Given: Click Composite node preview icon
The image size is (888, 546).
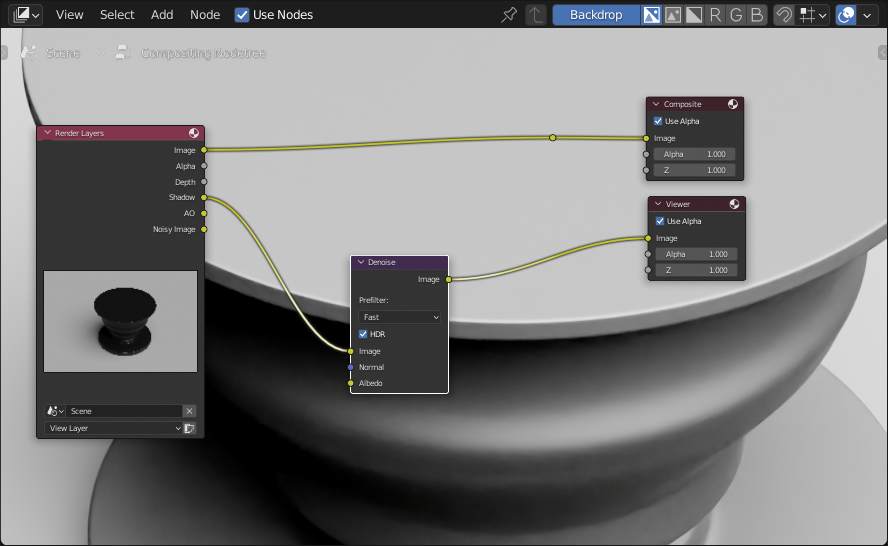Looking at the screenshot, I should 733,104.
